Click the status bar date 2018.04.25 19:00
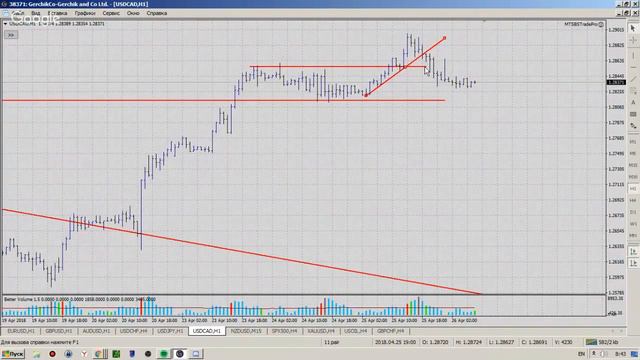 [x=395, y=342]
